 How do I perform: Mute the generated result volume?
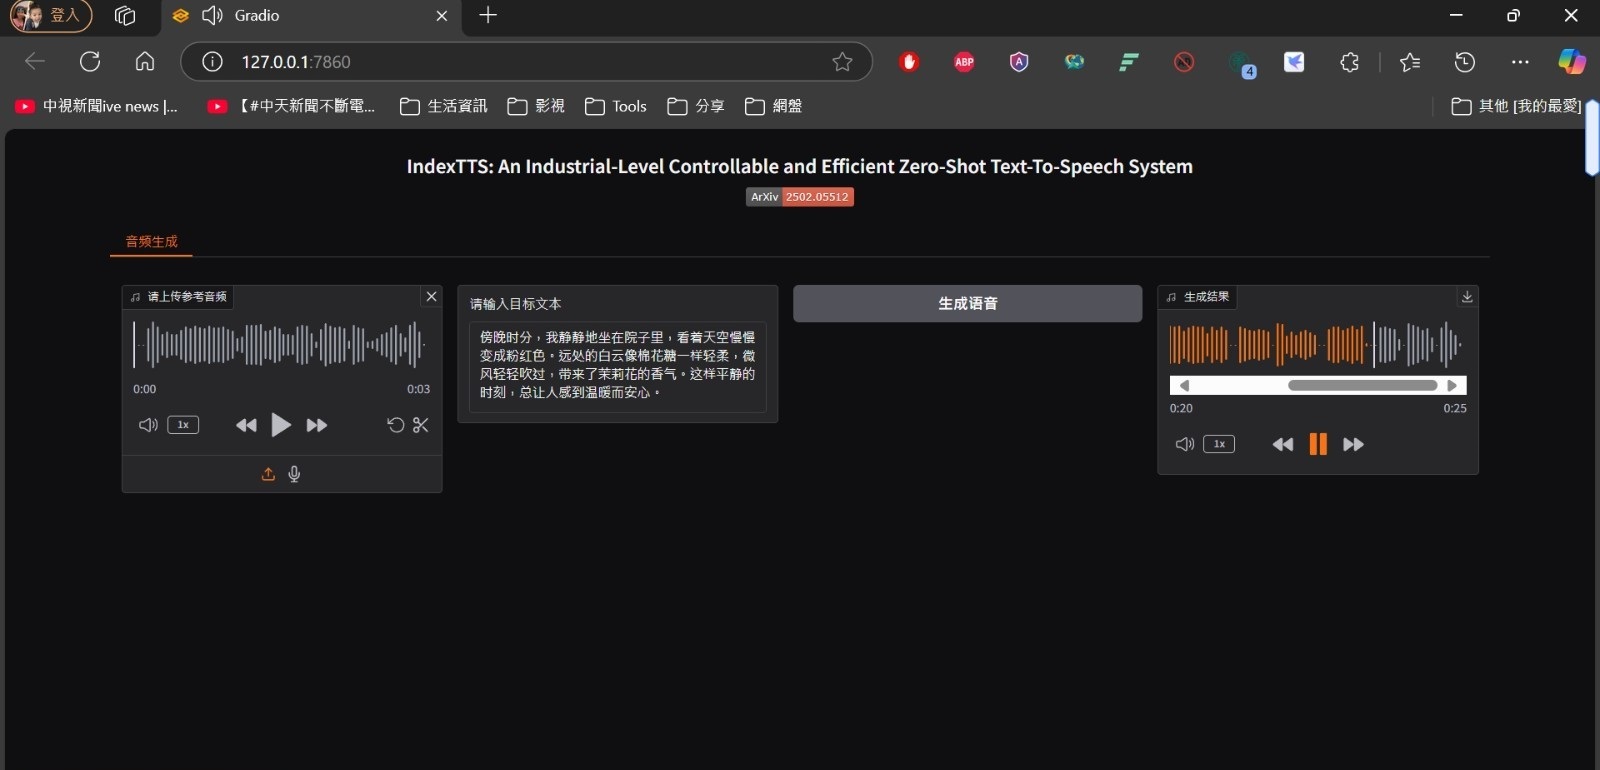pos(1185,444)
